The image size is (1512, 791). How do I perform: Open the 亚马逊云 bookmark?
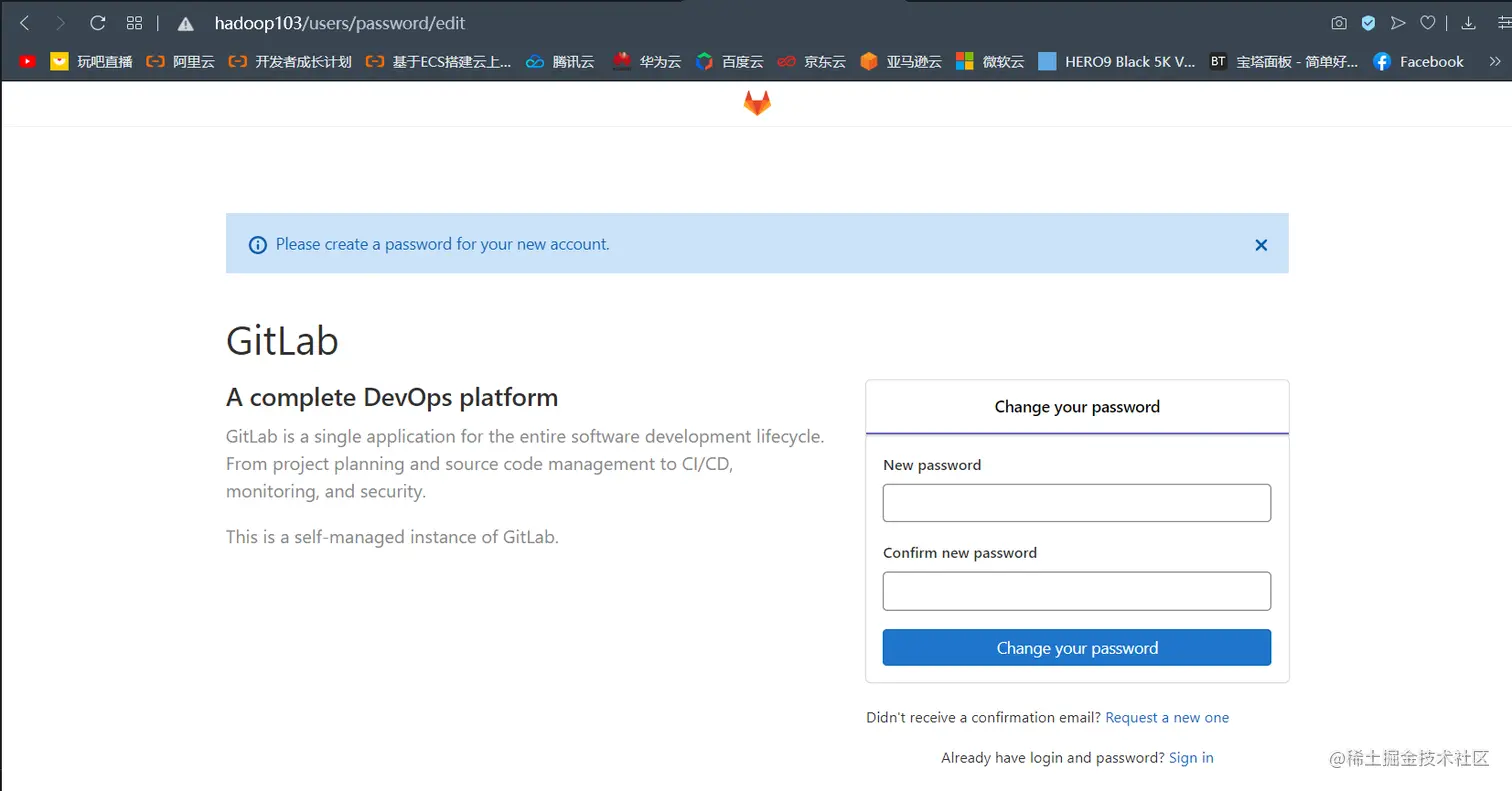901,62
